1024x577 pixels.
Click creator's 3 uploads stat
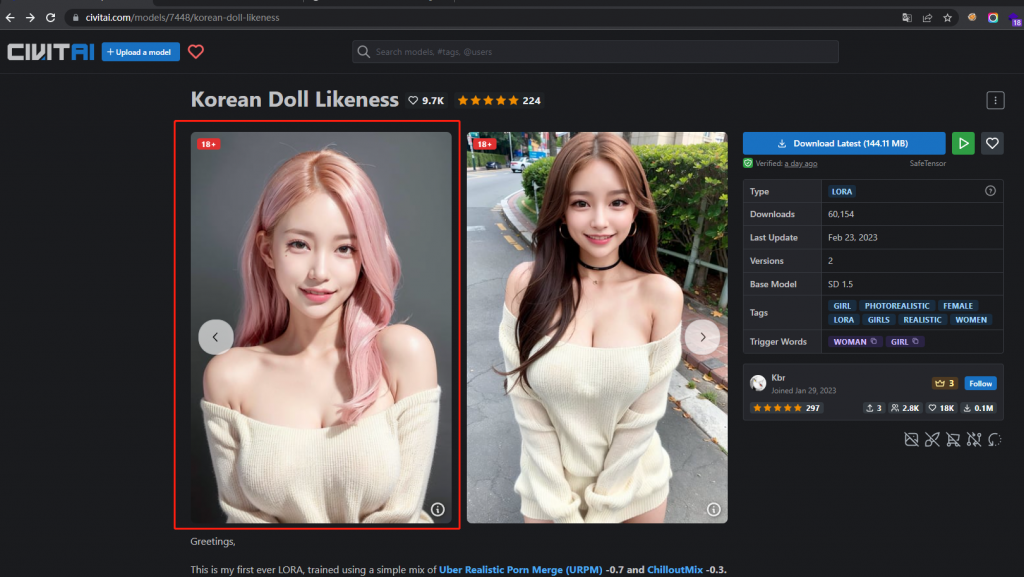[873, 408]
